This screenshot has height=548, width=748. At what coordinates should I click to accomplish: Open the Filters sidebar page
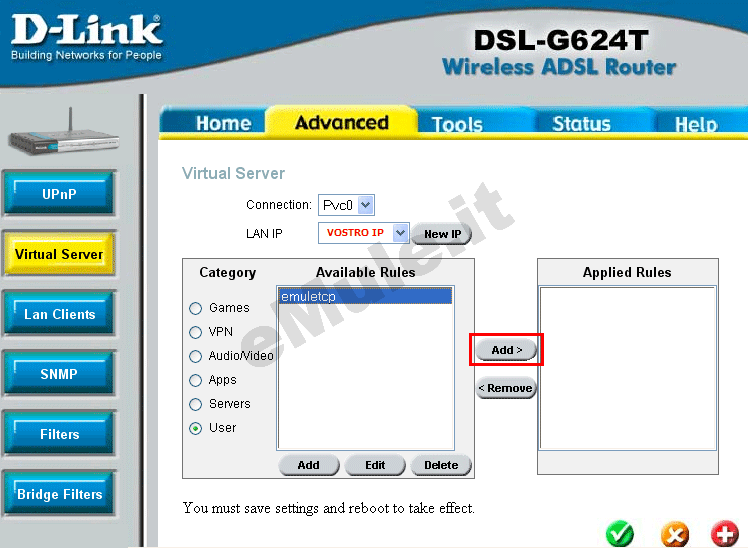tap(59, 434)
